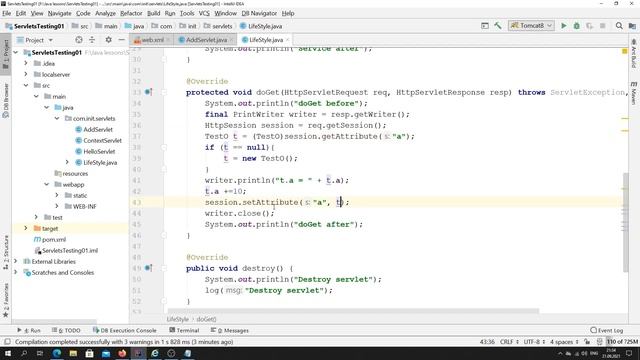Open Project panel settings gear

(x=108, y=40)
